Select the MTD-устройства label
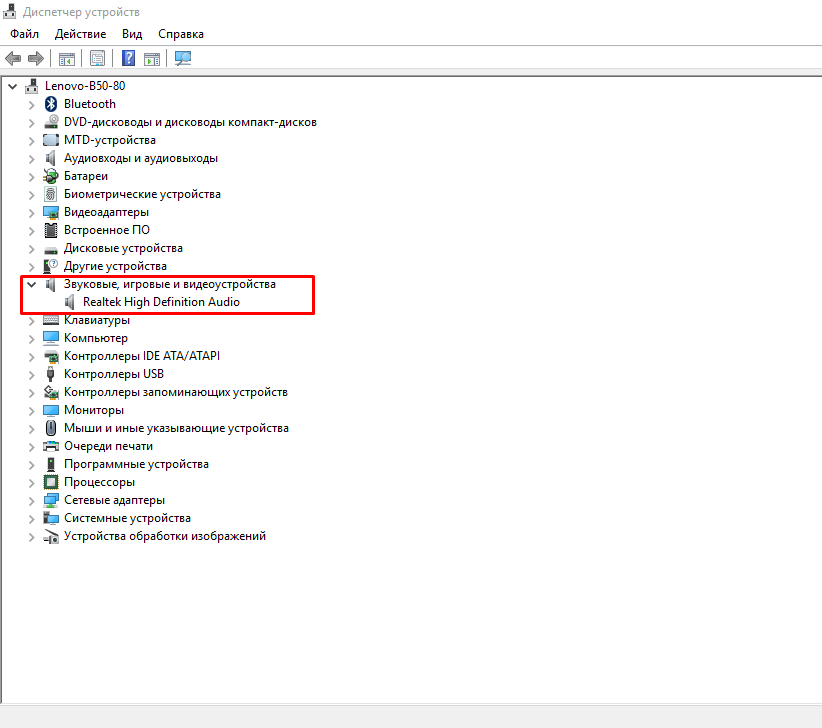The height and width of the screenshot is (728, 822). point(110,140)
